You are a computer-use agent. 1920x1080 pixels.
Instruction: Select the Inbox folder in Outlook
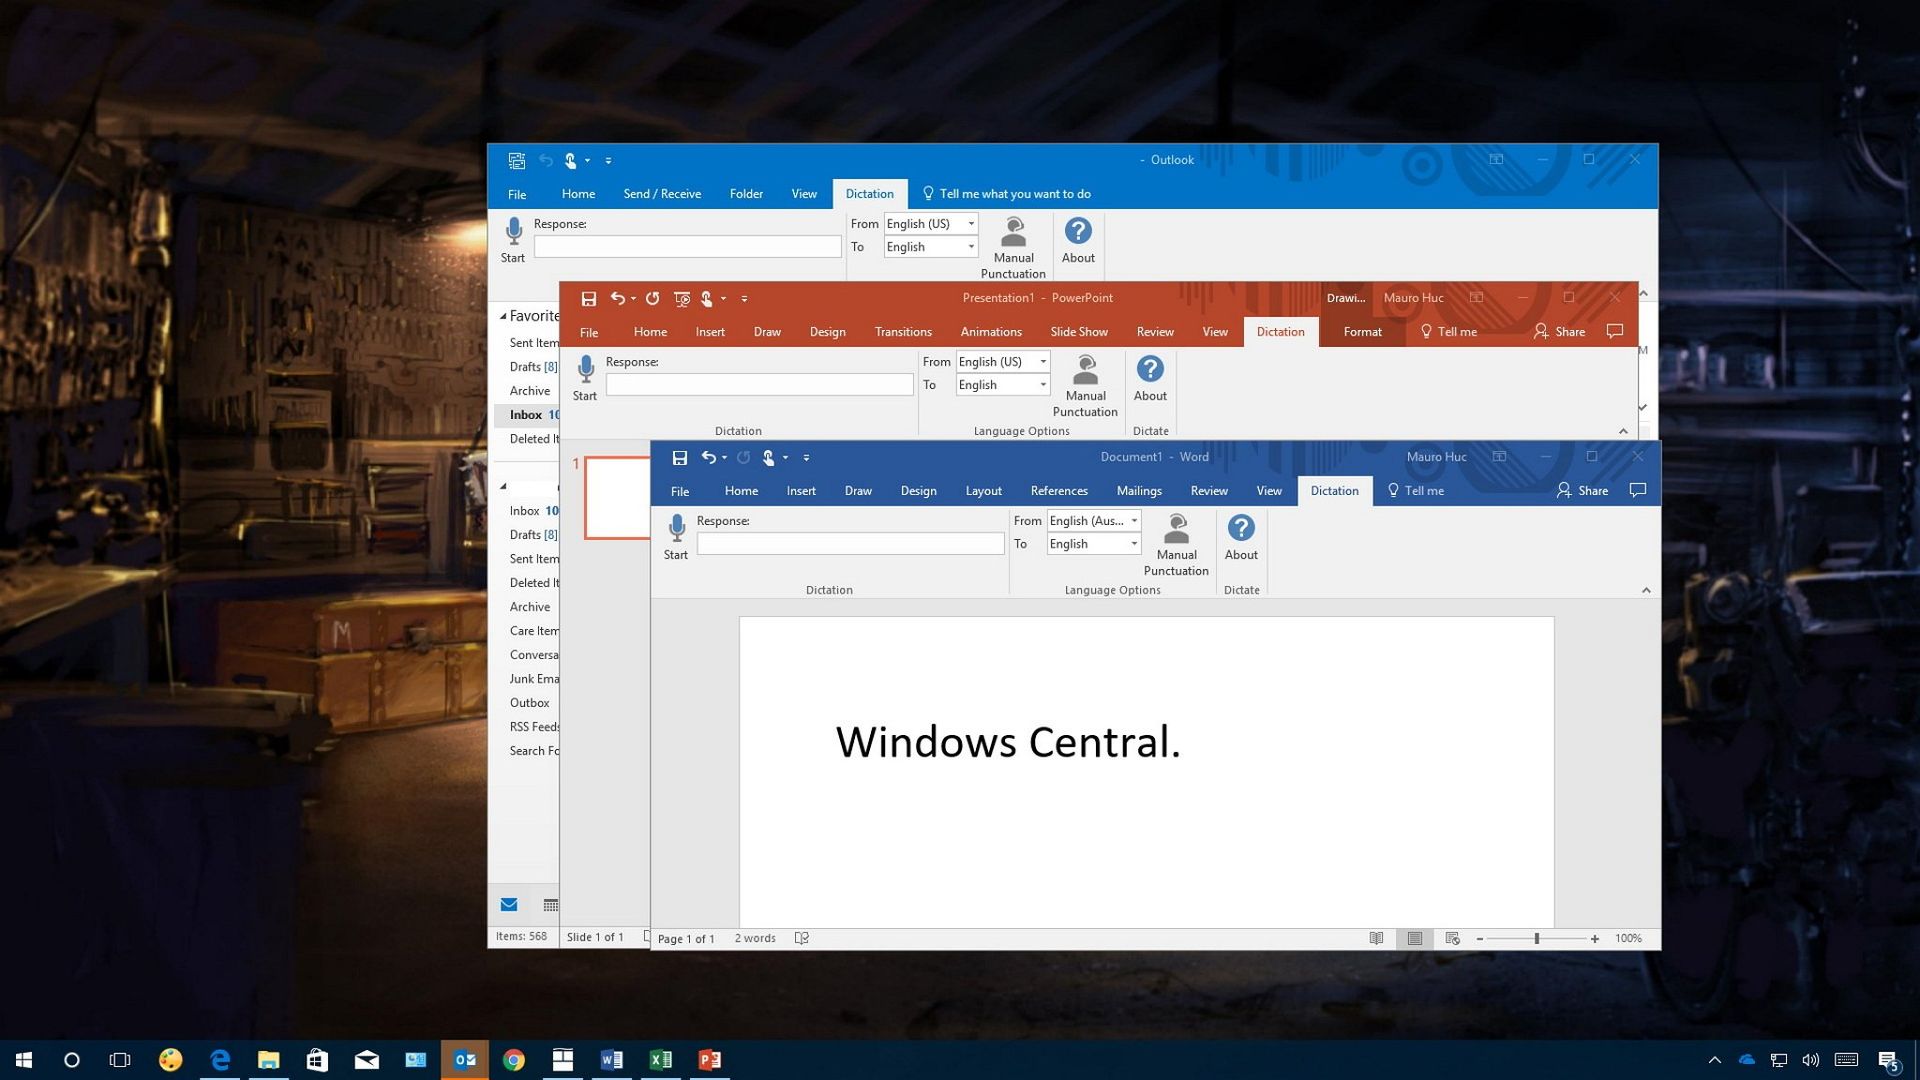coord(526,414)
